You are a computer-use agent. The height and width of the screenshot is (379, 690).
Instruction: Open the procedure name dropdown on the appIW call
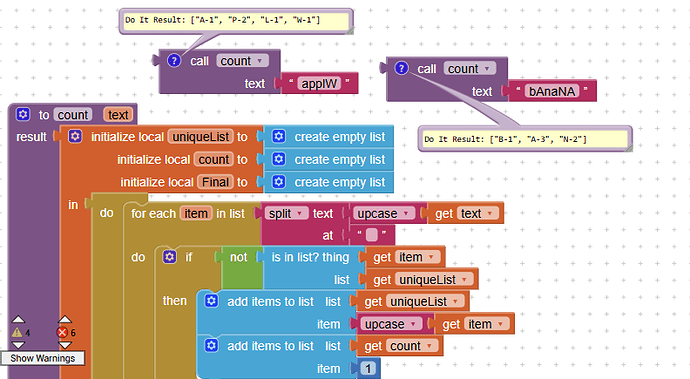coord(260,61)
